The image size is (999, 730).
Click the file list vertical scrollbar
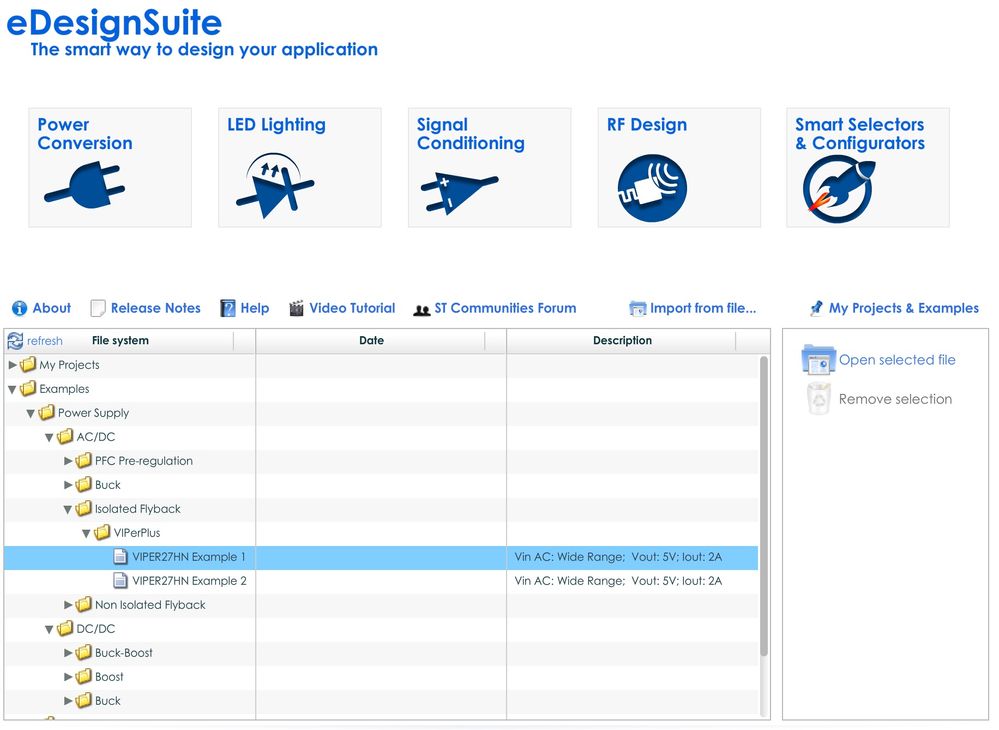tap(763, 506)
